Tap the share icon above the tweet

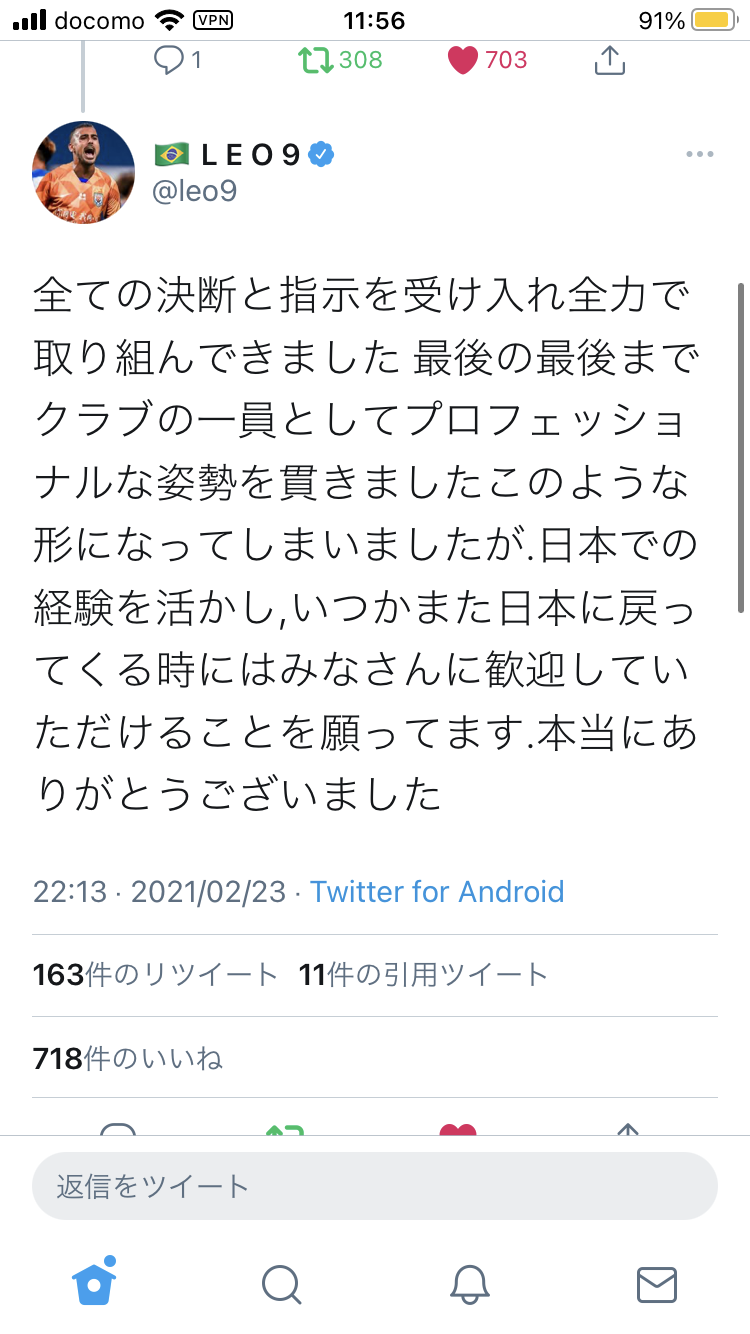click(x=609, y=60)
